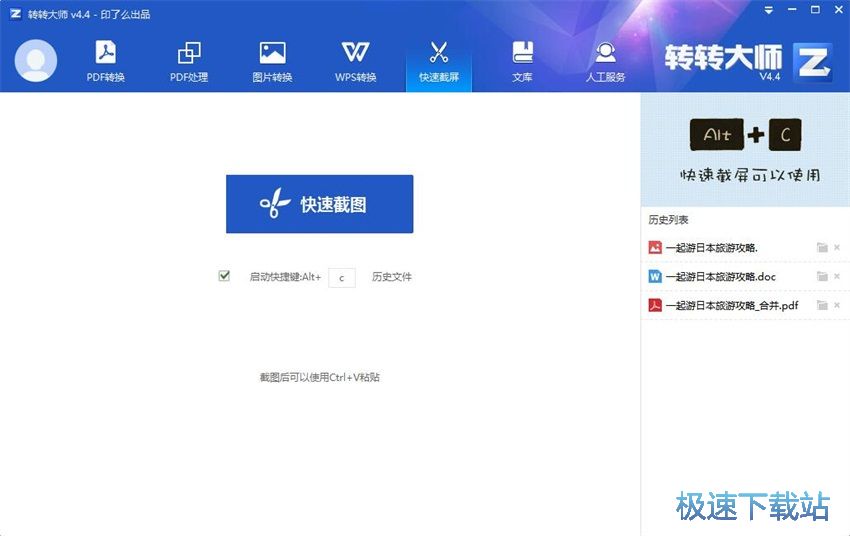Click the image file icon in history list
Viewport: 850px width, 536px height.
[x=655, y=248]
